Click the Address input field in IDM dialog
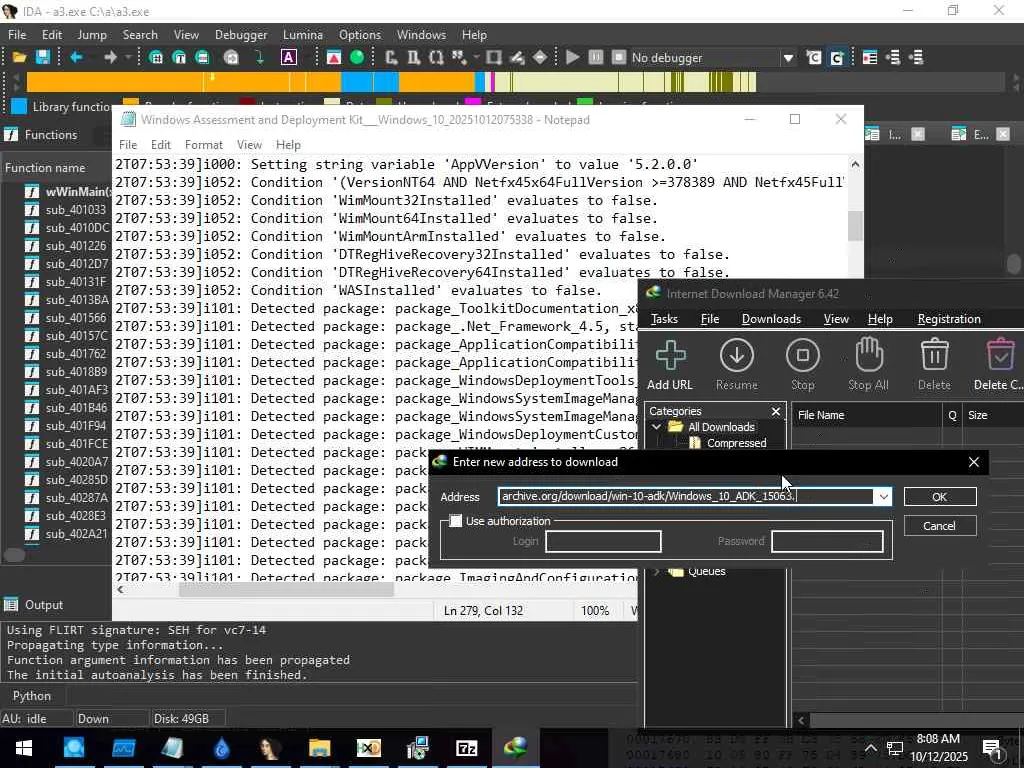This screenshot has width=1024, height=768. tap(686, 496)
